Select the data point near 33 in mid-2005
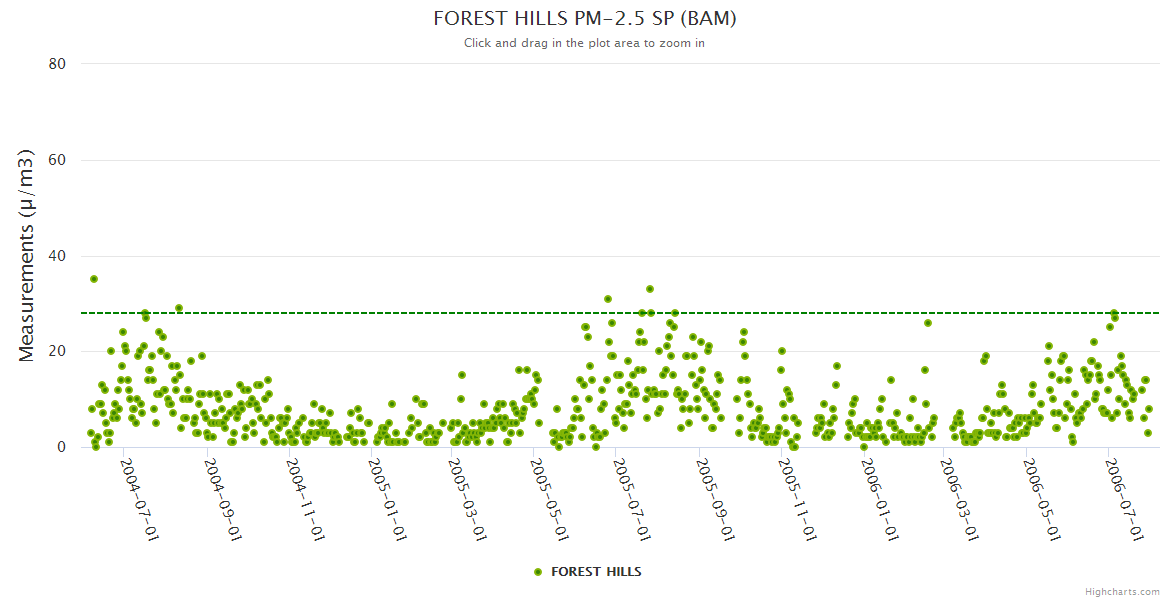 (650, 289)
